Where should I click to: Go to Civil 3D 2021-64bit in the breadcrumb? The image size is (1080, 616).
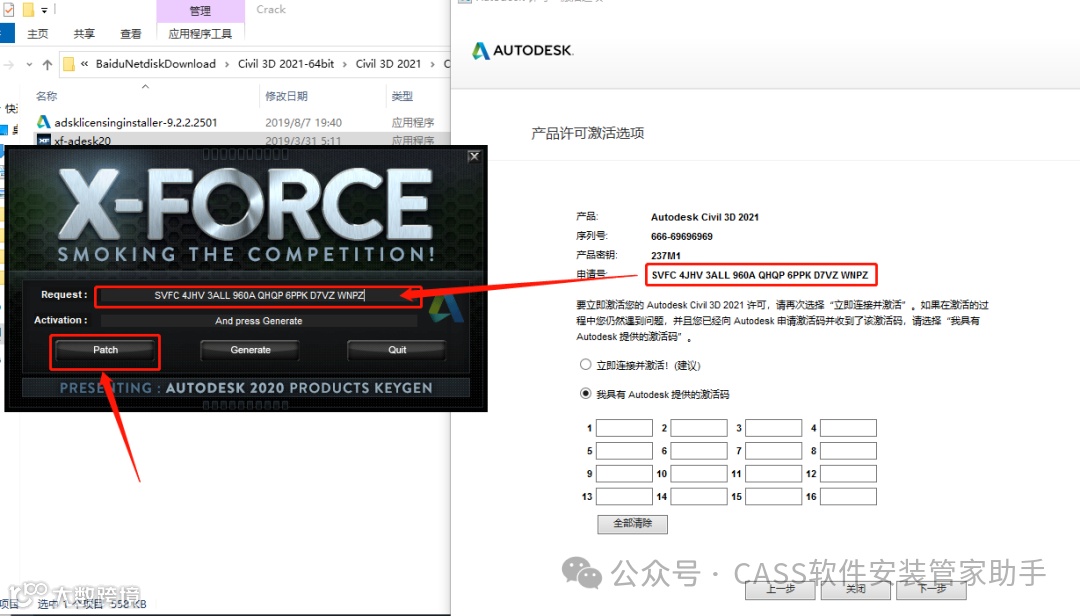(286, 64)
